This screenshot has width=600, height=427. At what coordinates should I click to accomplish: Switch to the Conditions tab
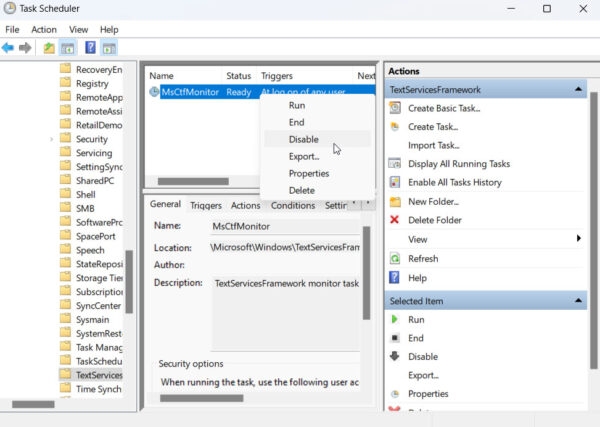[x=293, y=205]
